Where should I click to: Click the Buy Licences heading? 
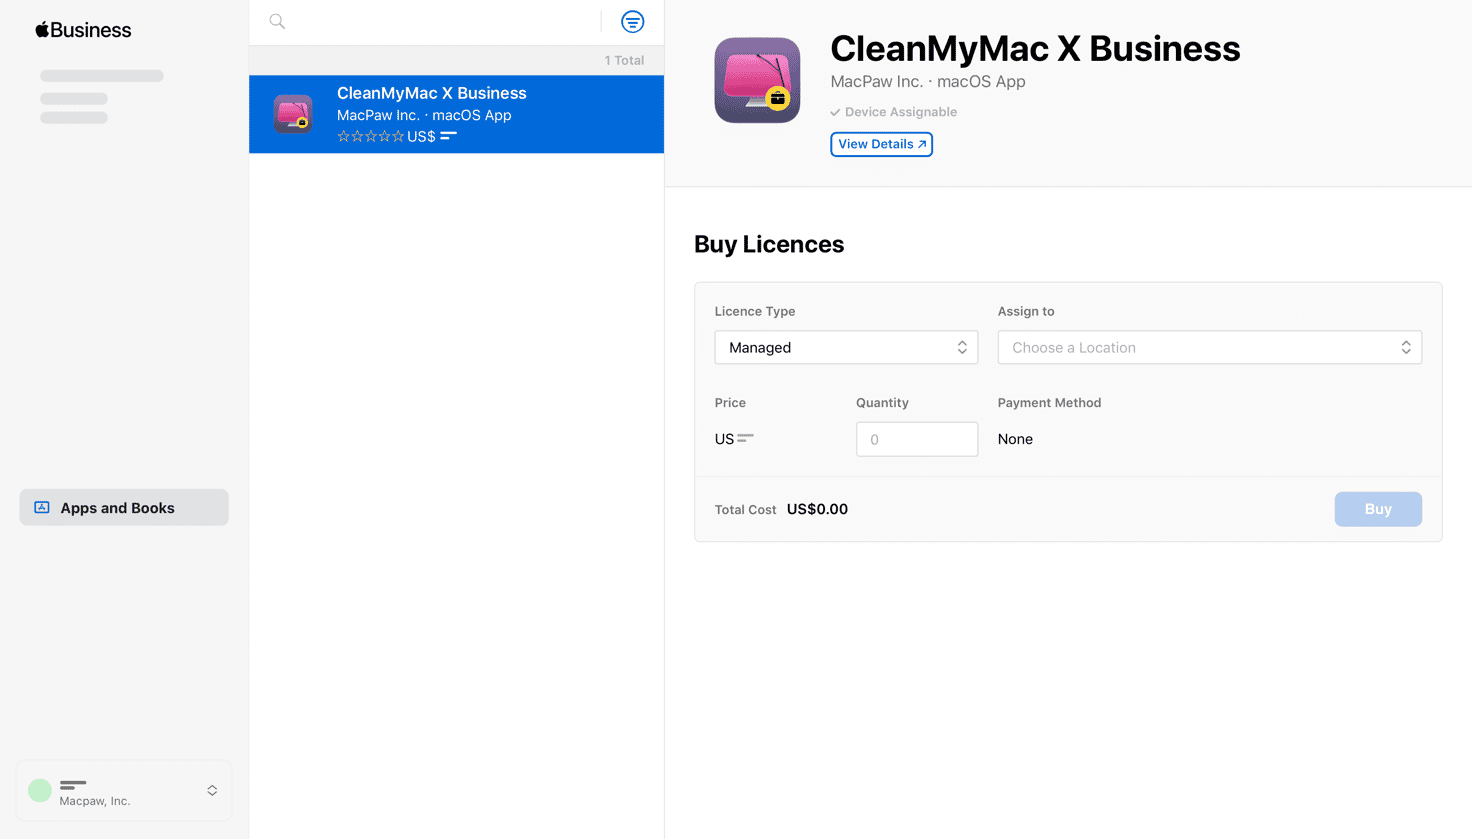coord(769,244)
